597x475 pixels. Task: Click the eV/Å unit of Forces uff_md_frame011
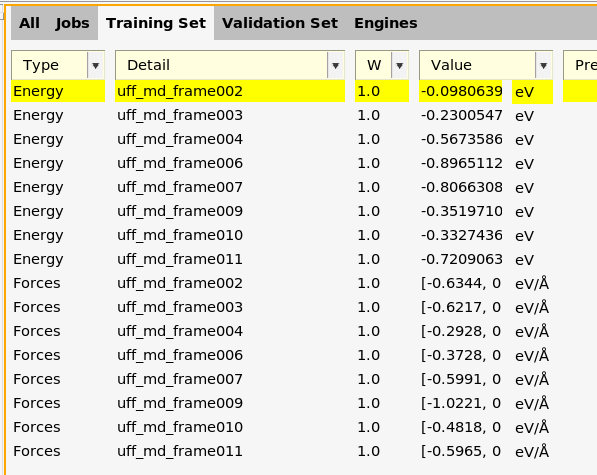point(532,451)
